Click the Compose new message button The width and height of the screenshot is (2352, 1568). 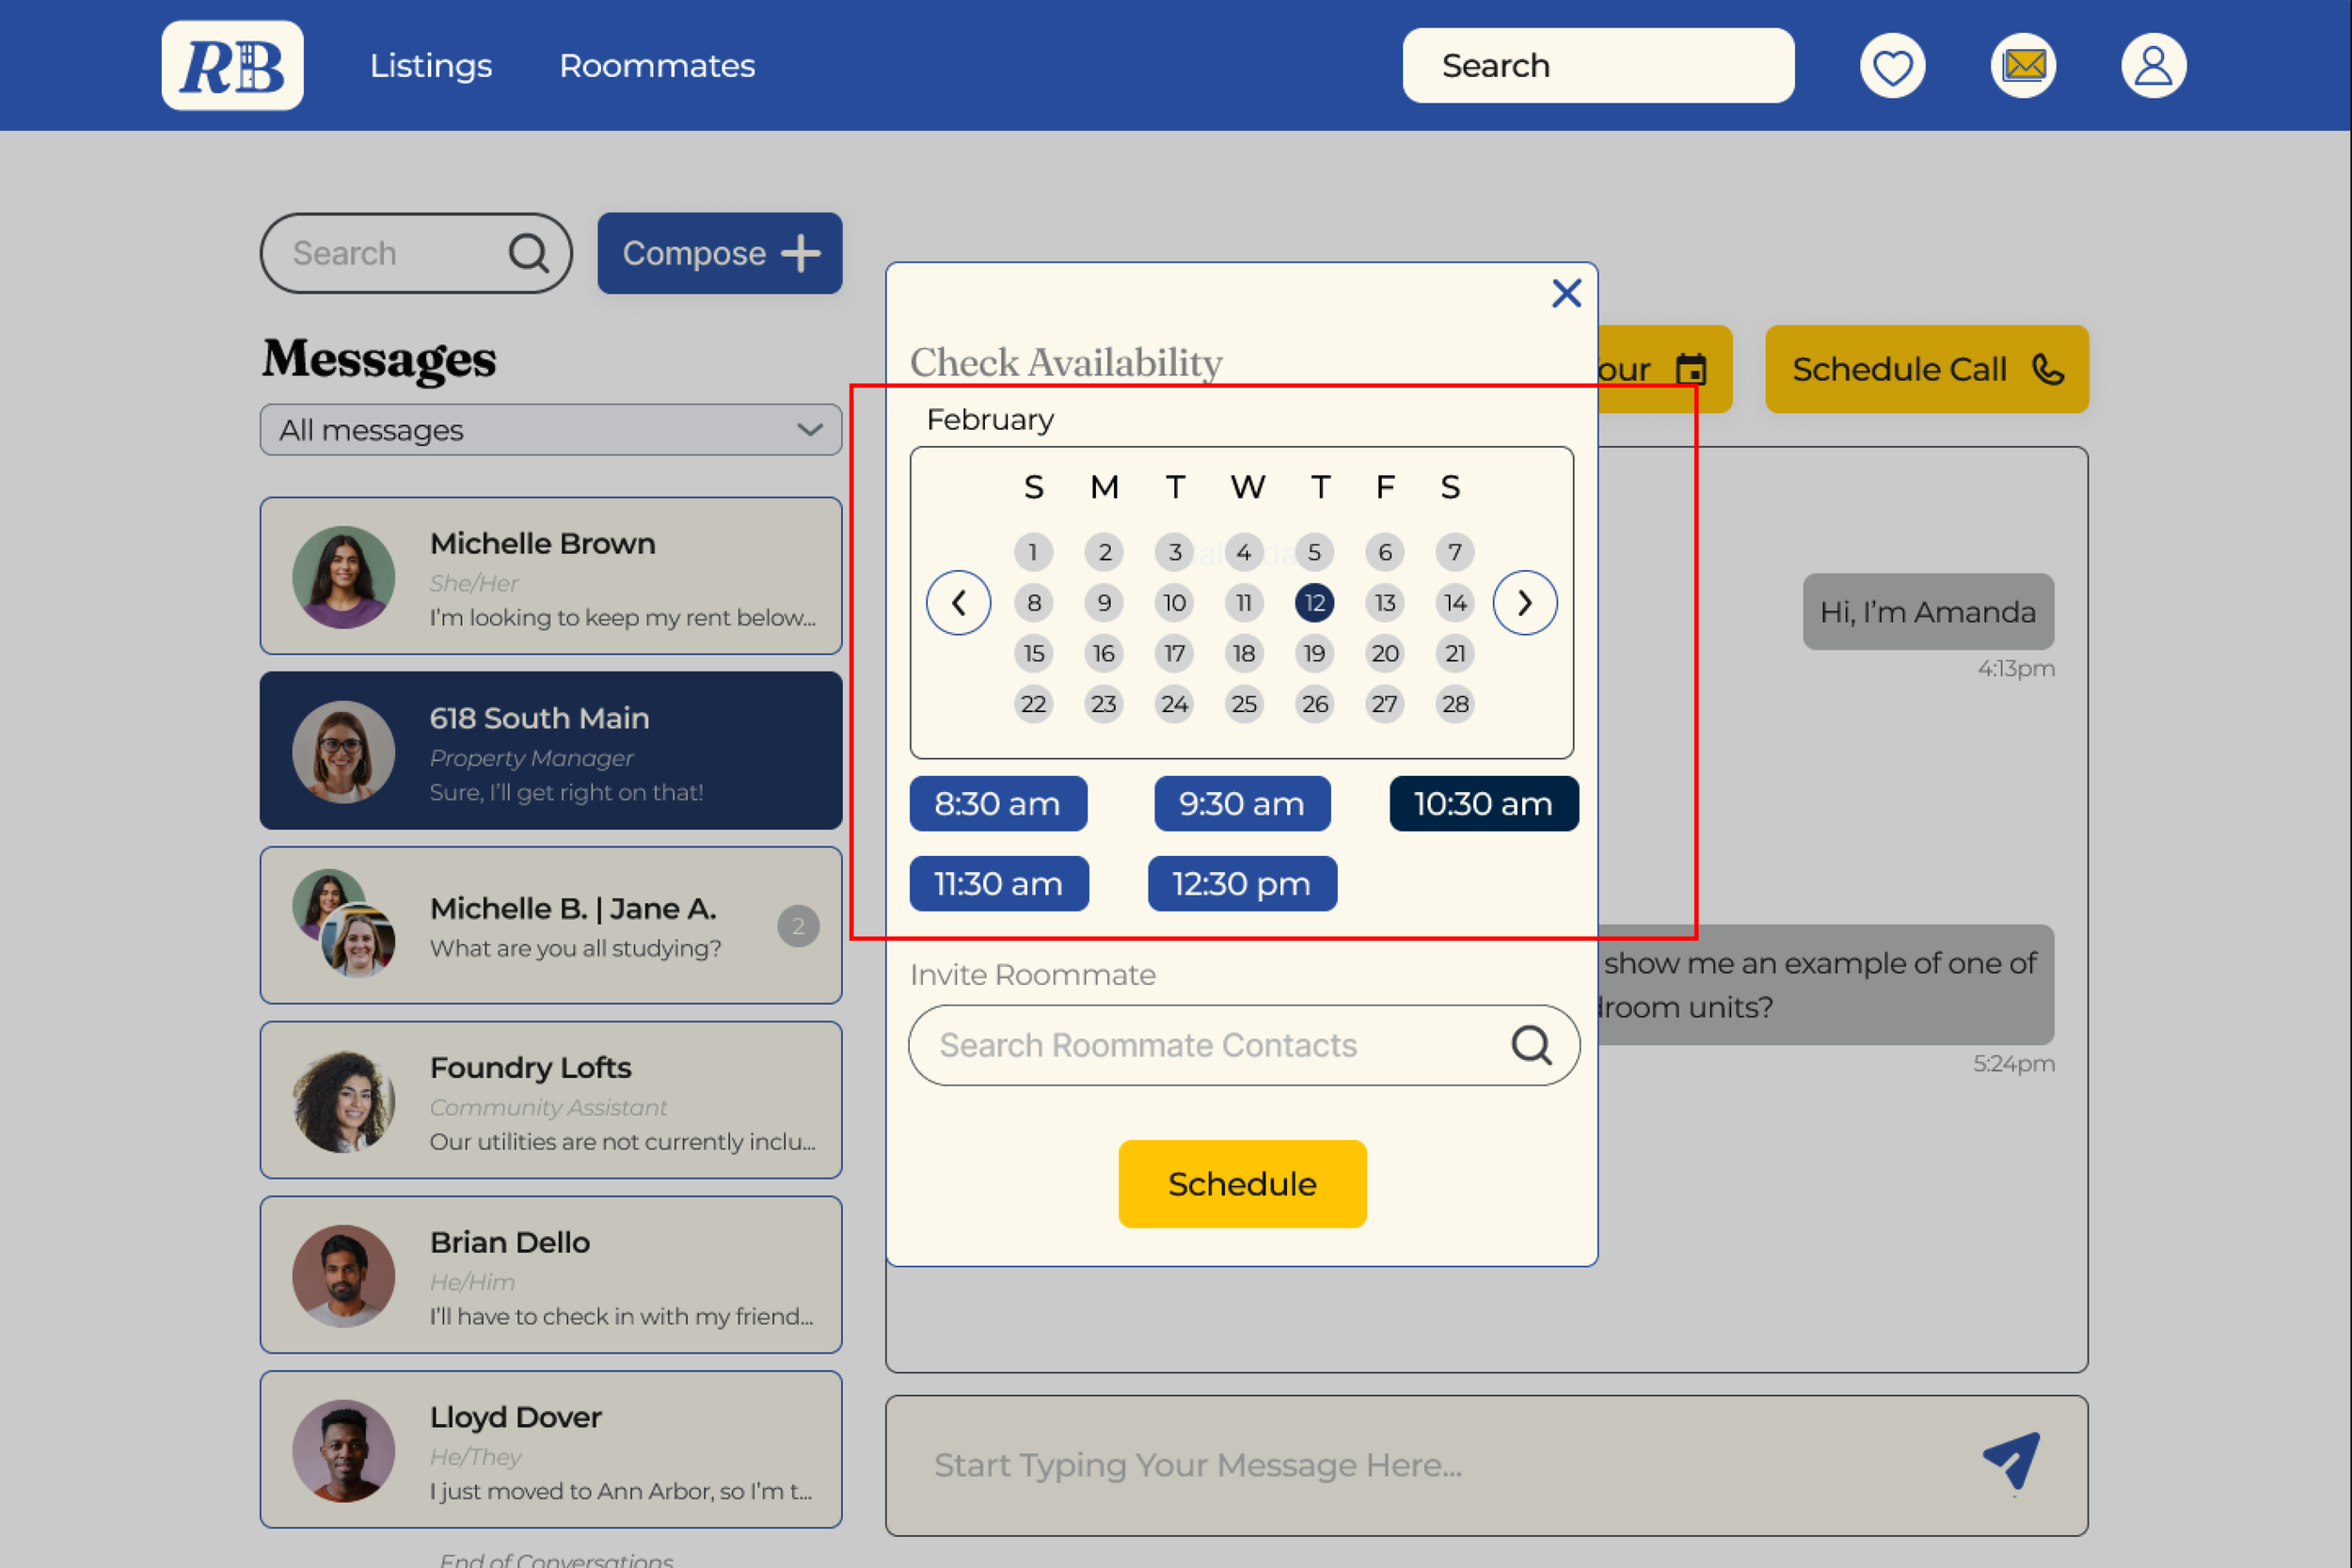tap(719, 253)
